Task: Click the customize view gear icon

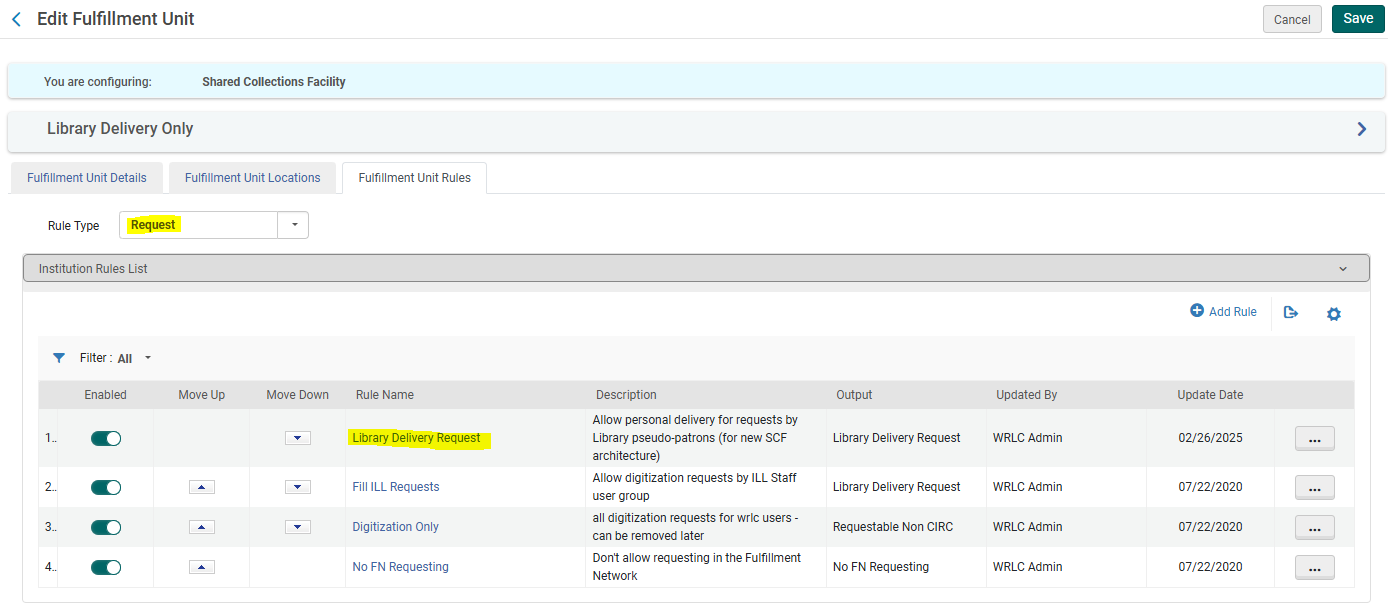Action: pyautogui.click(x=1334, y=313)
